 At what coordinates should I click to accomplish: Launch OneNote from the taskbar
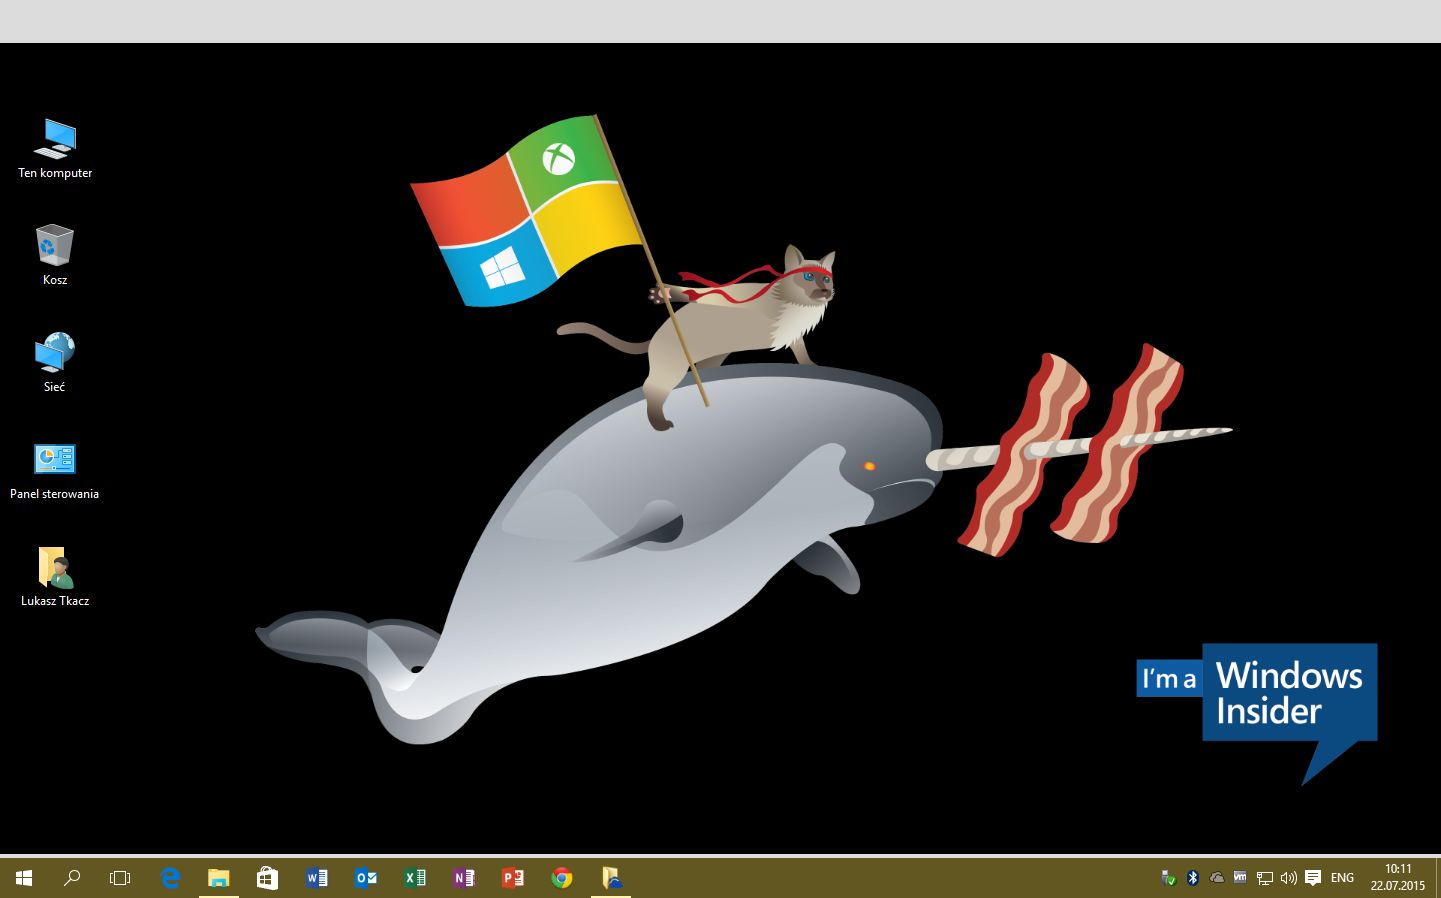pos(464,878)
